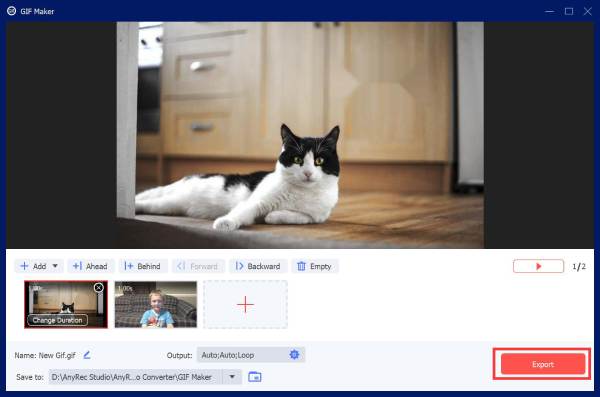Insert an image Ahead of selection
The image size is (600, 397).
click(x=91, y=266)
